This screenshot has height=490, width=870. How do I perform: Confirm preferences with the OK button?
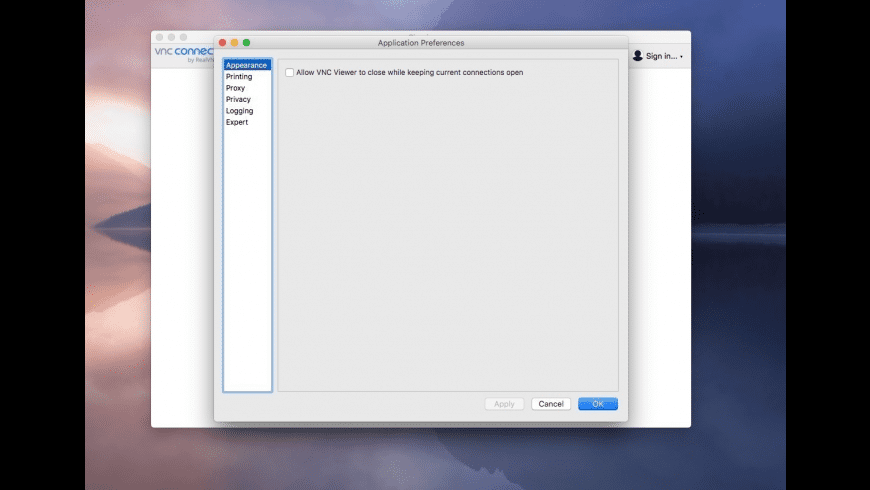[598, 404]
